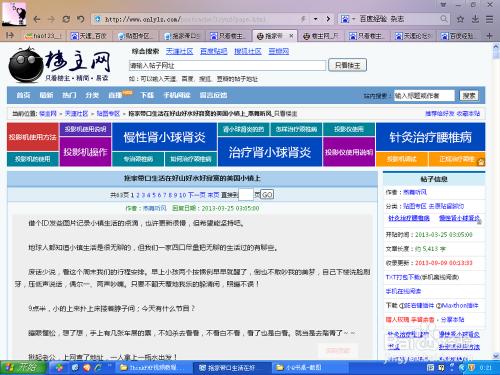Switch to the 贴图专区 tab

pos(135,36)
